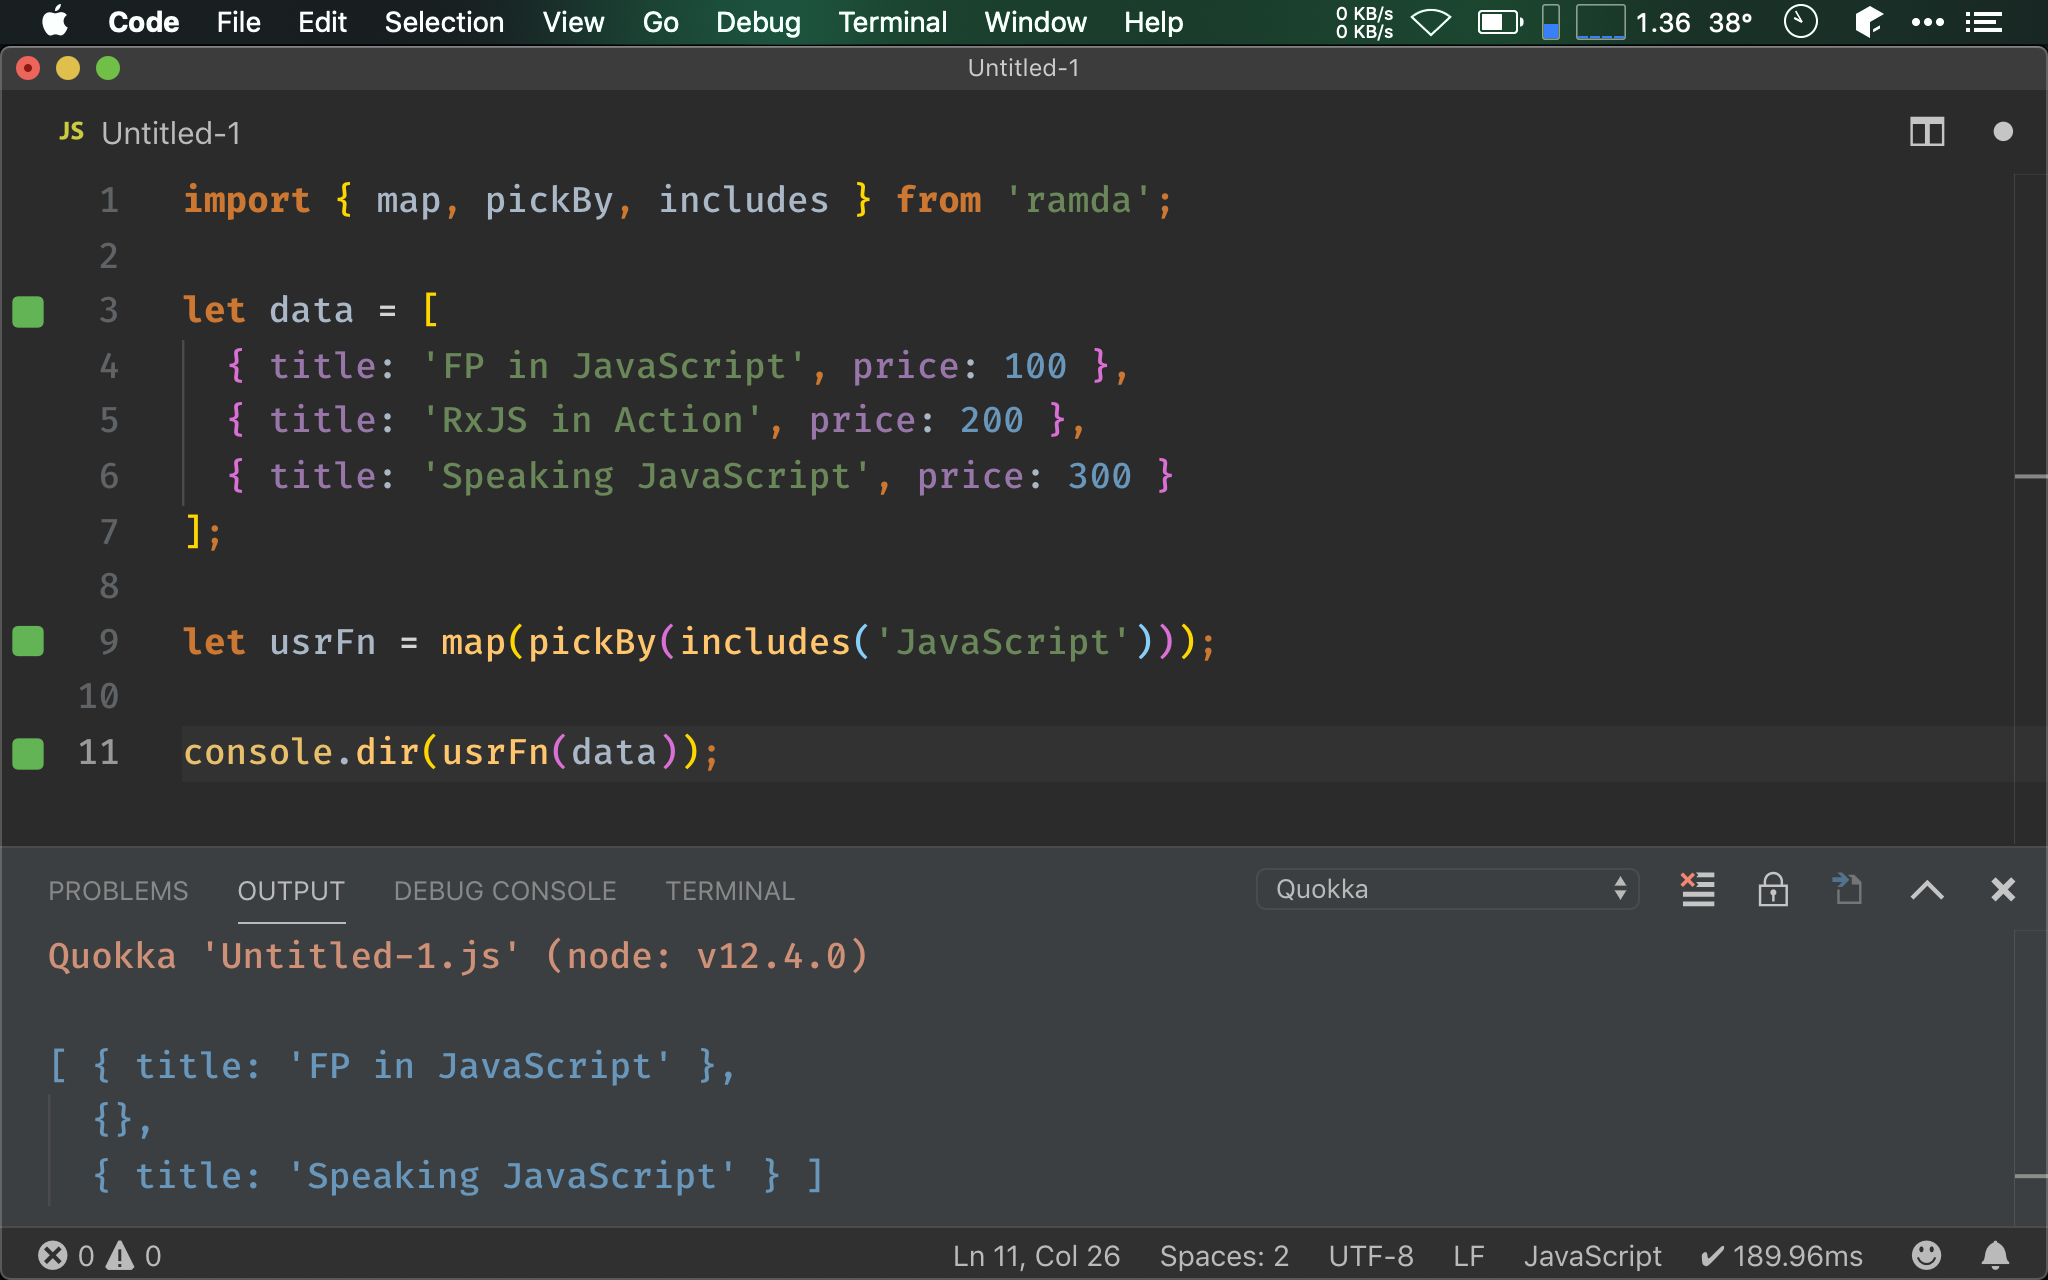Open the Selection menu
Image resolution: width=2048 pixels, height=1280 pixels.
(444, 22)
